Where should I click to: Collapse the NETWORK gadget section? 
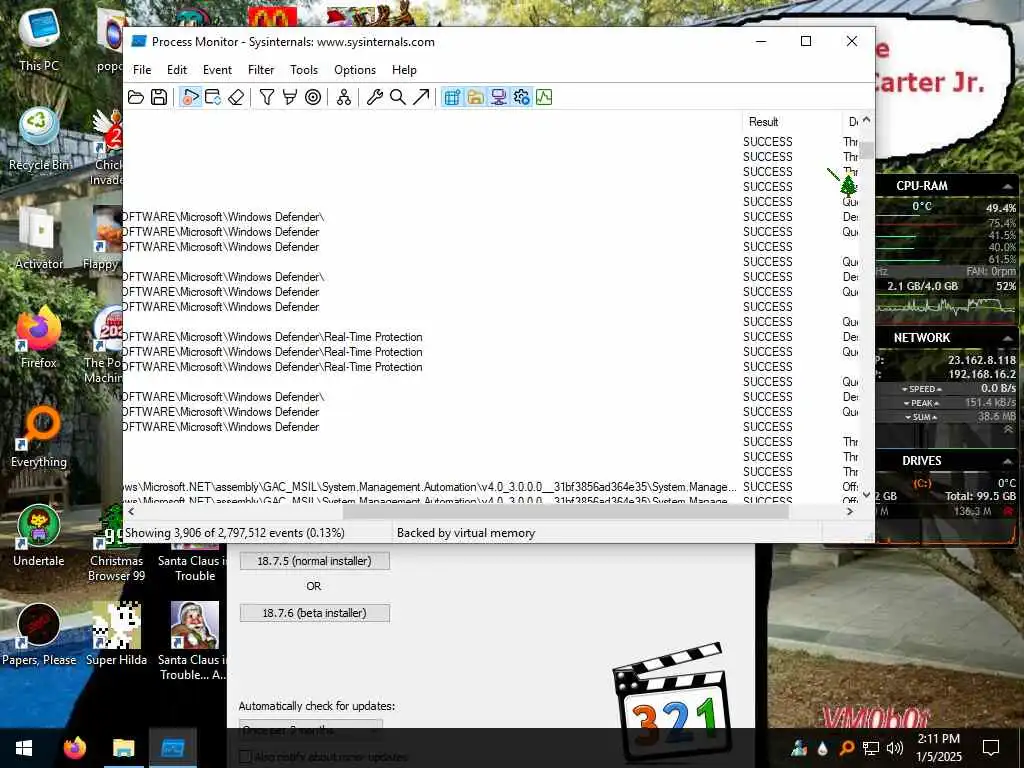tap(1007, 338)
